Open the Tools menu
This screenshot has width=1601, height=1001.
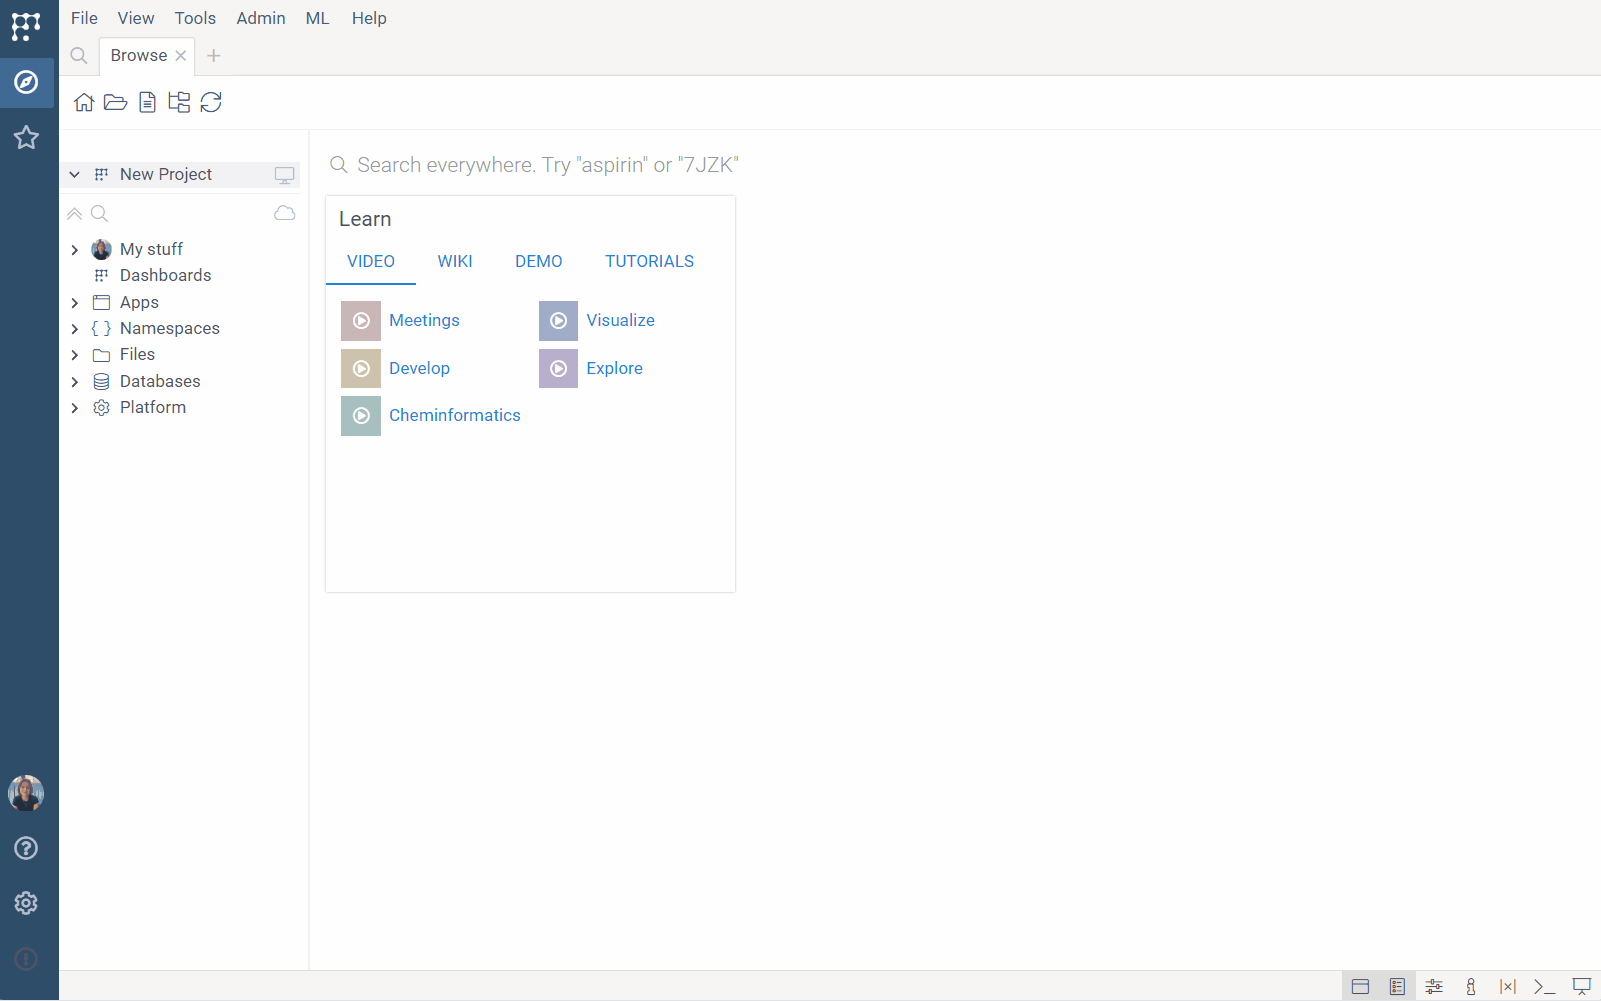(195, 18)
